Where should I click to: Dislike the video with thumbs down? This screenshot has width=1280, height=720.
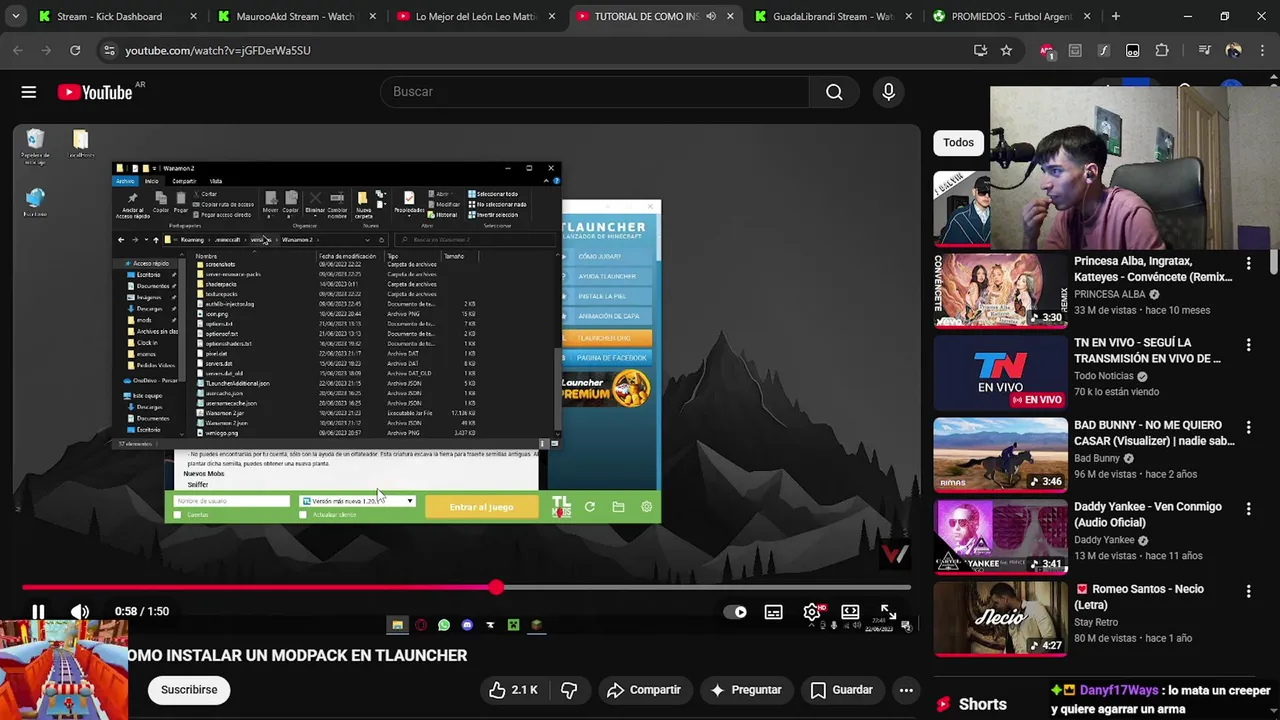pyautogui.click(x=569, y=690)
